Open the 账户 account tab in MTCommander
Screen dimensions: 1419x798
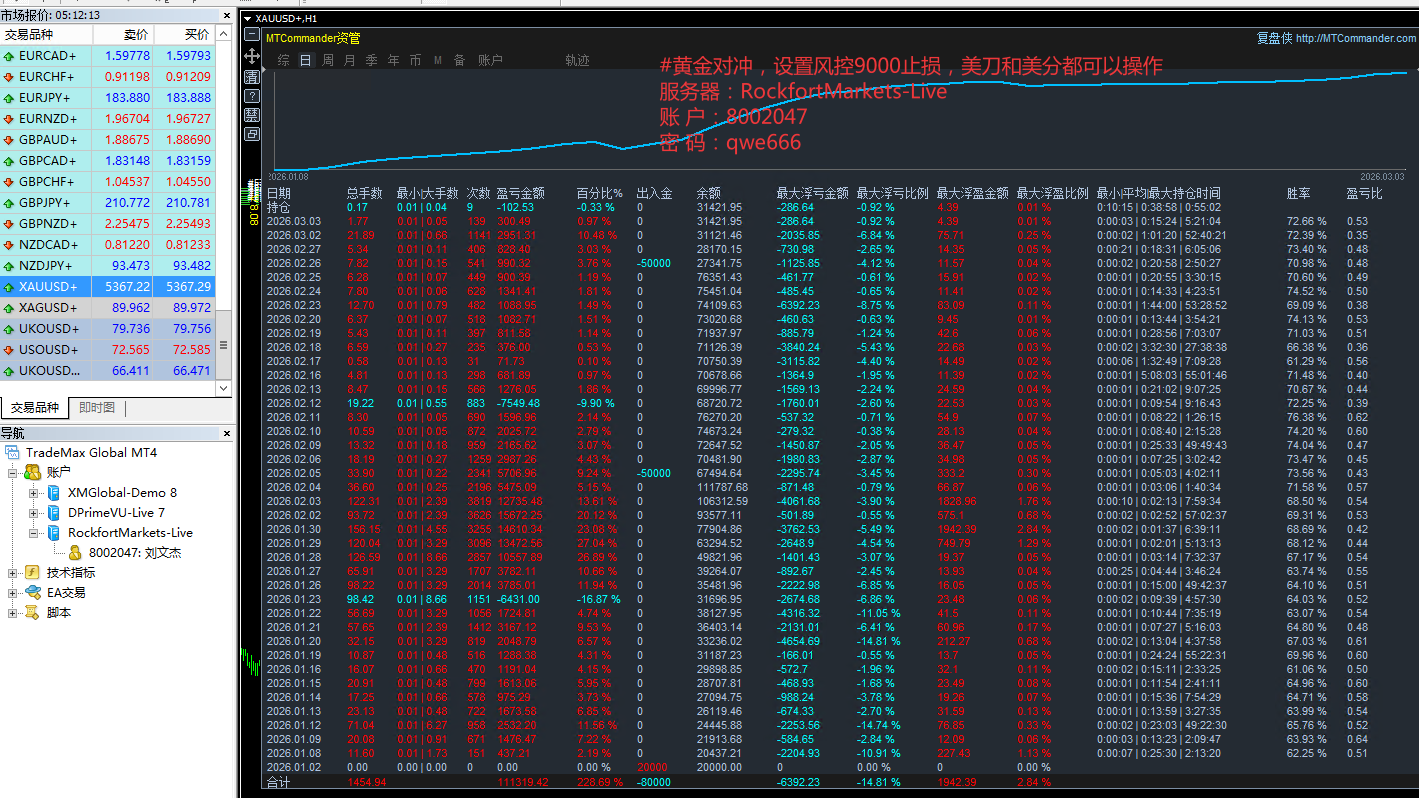coord(490,61)
